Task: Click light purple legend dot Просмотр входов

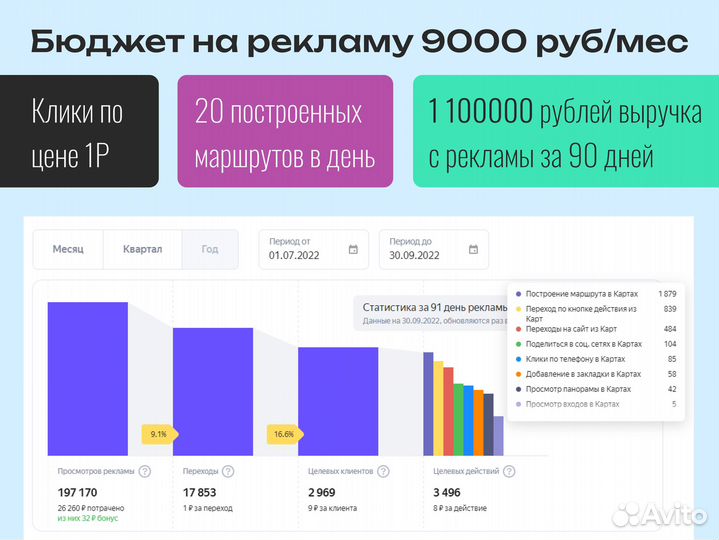Action: point(519,404)
